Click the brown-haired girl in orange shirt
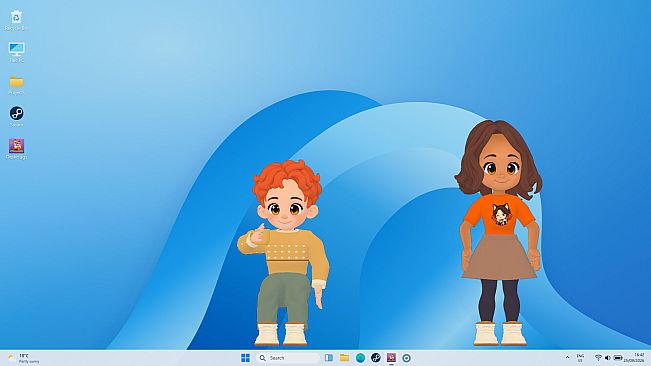Viewport: 651px width, 366px height. click(499, 232)
